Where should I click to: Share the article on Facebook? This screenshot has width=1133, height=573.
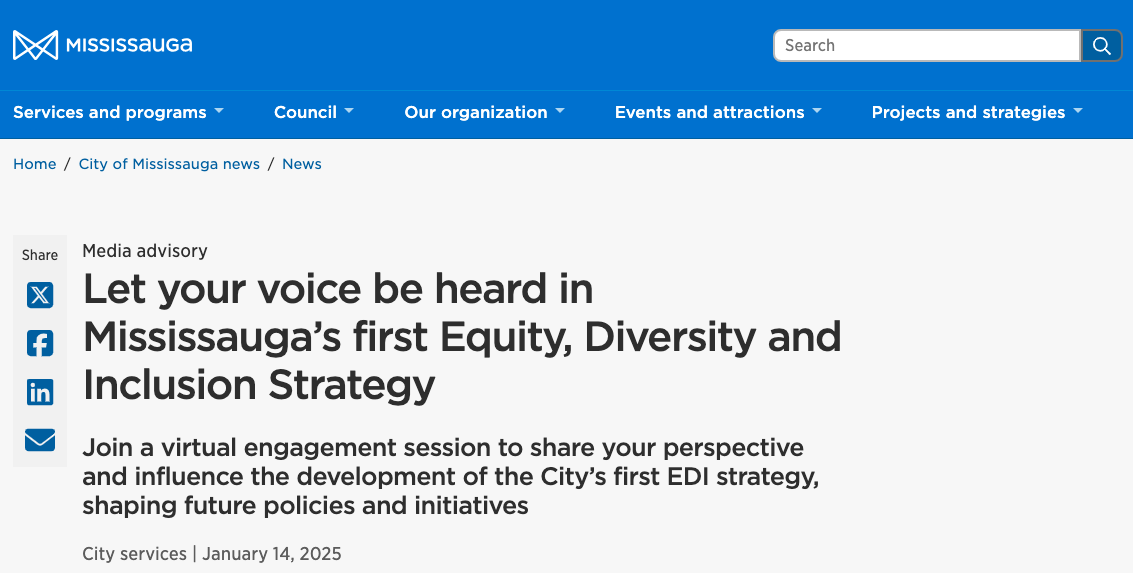click(x=40, y=343)
